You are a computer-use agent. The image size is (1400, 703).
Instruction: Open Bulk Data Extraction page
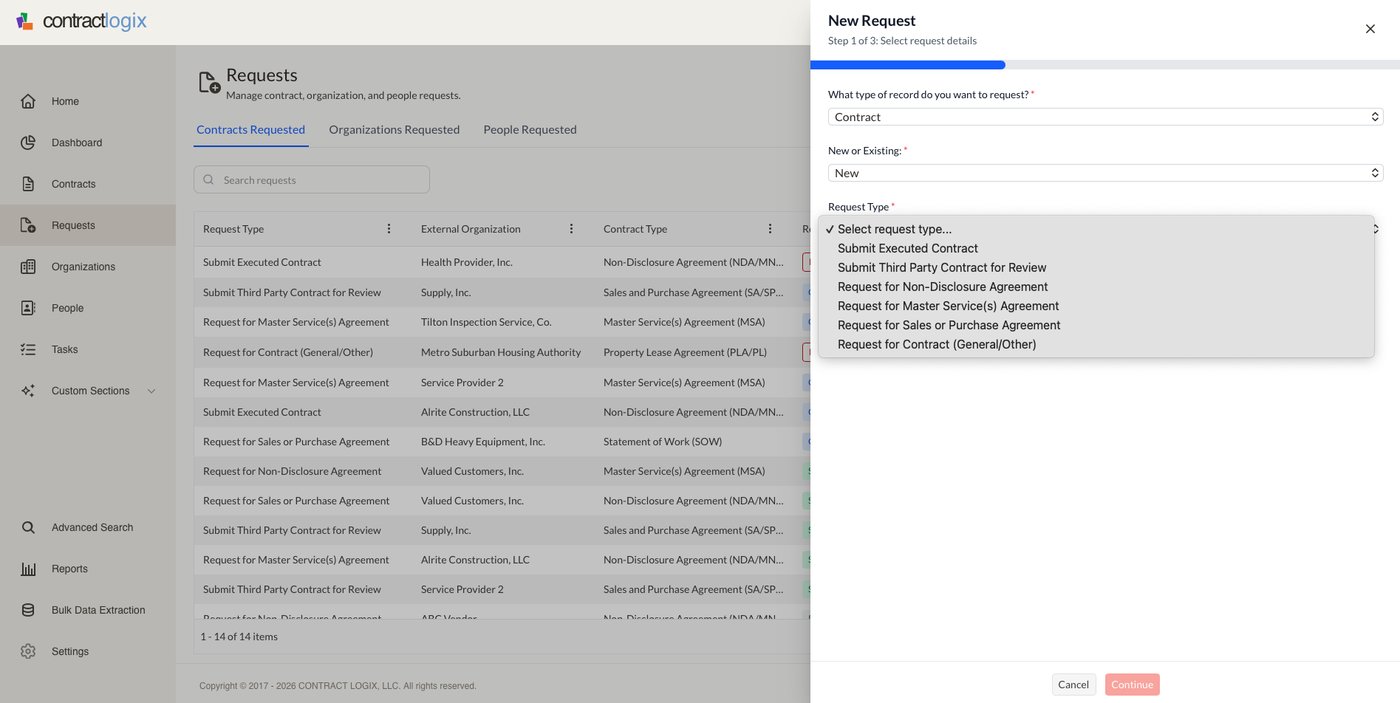[98, 610]
